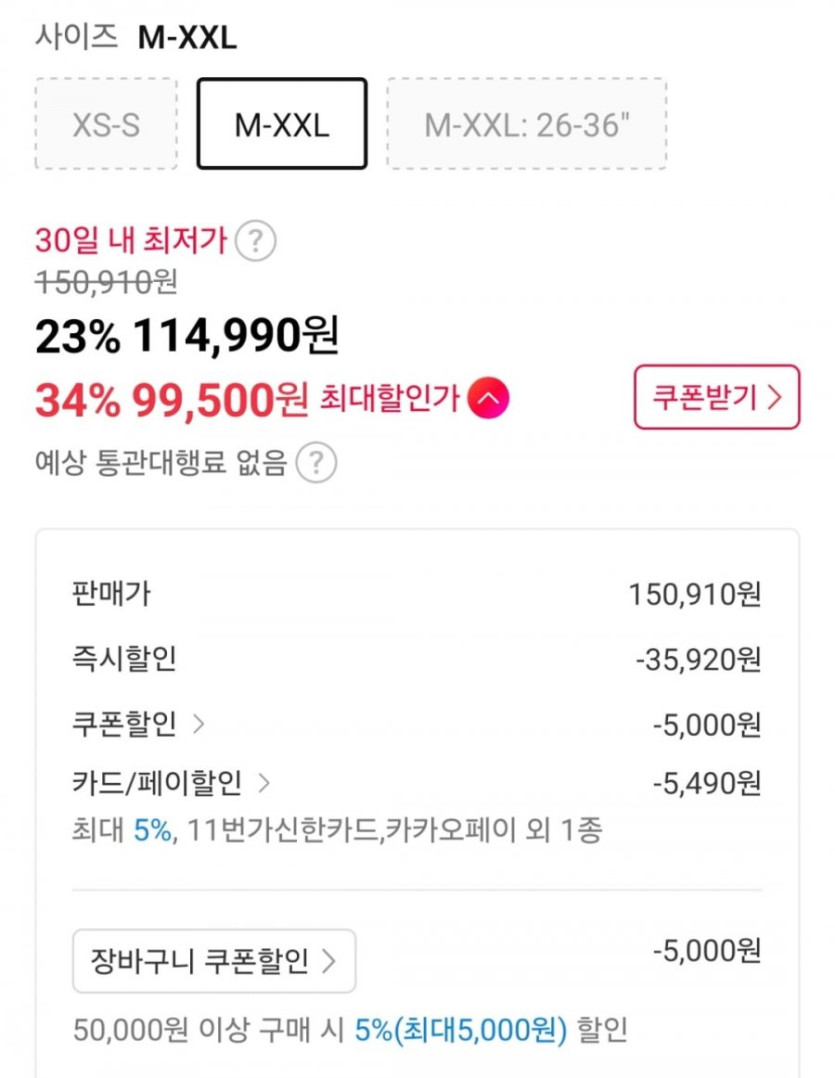Image resolution: width=835 pixels, height=1078 pixels.
Task: Tap the 예상 통관대행료 없음 text
Action: coord(161,463)
